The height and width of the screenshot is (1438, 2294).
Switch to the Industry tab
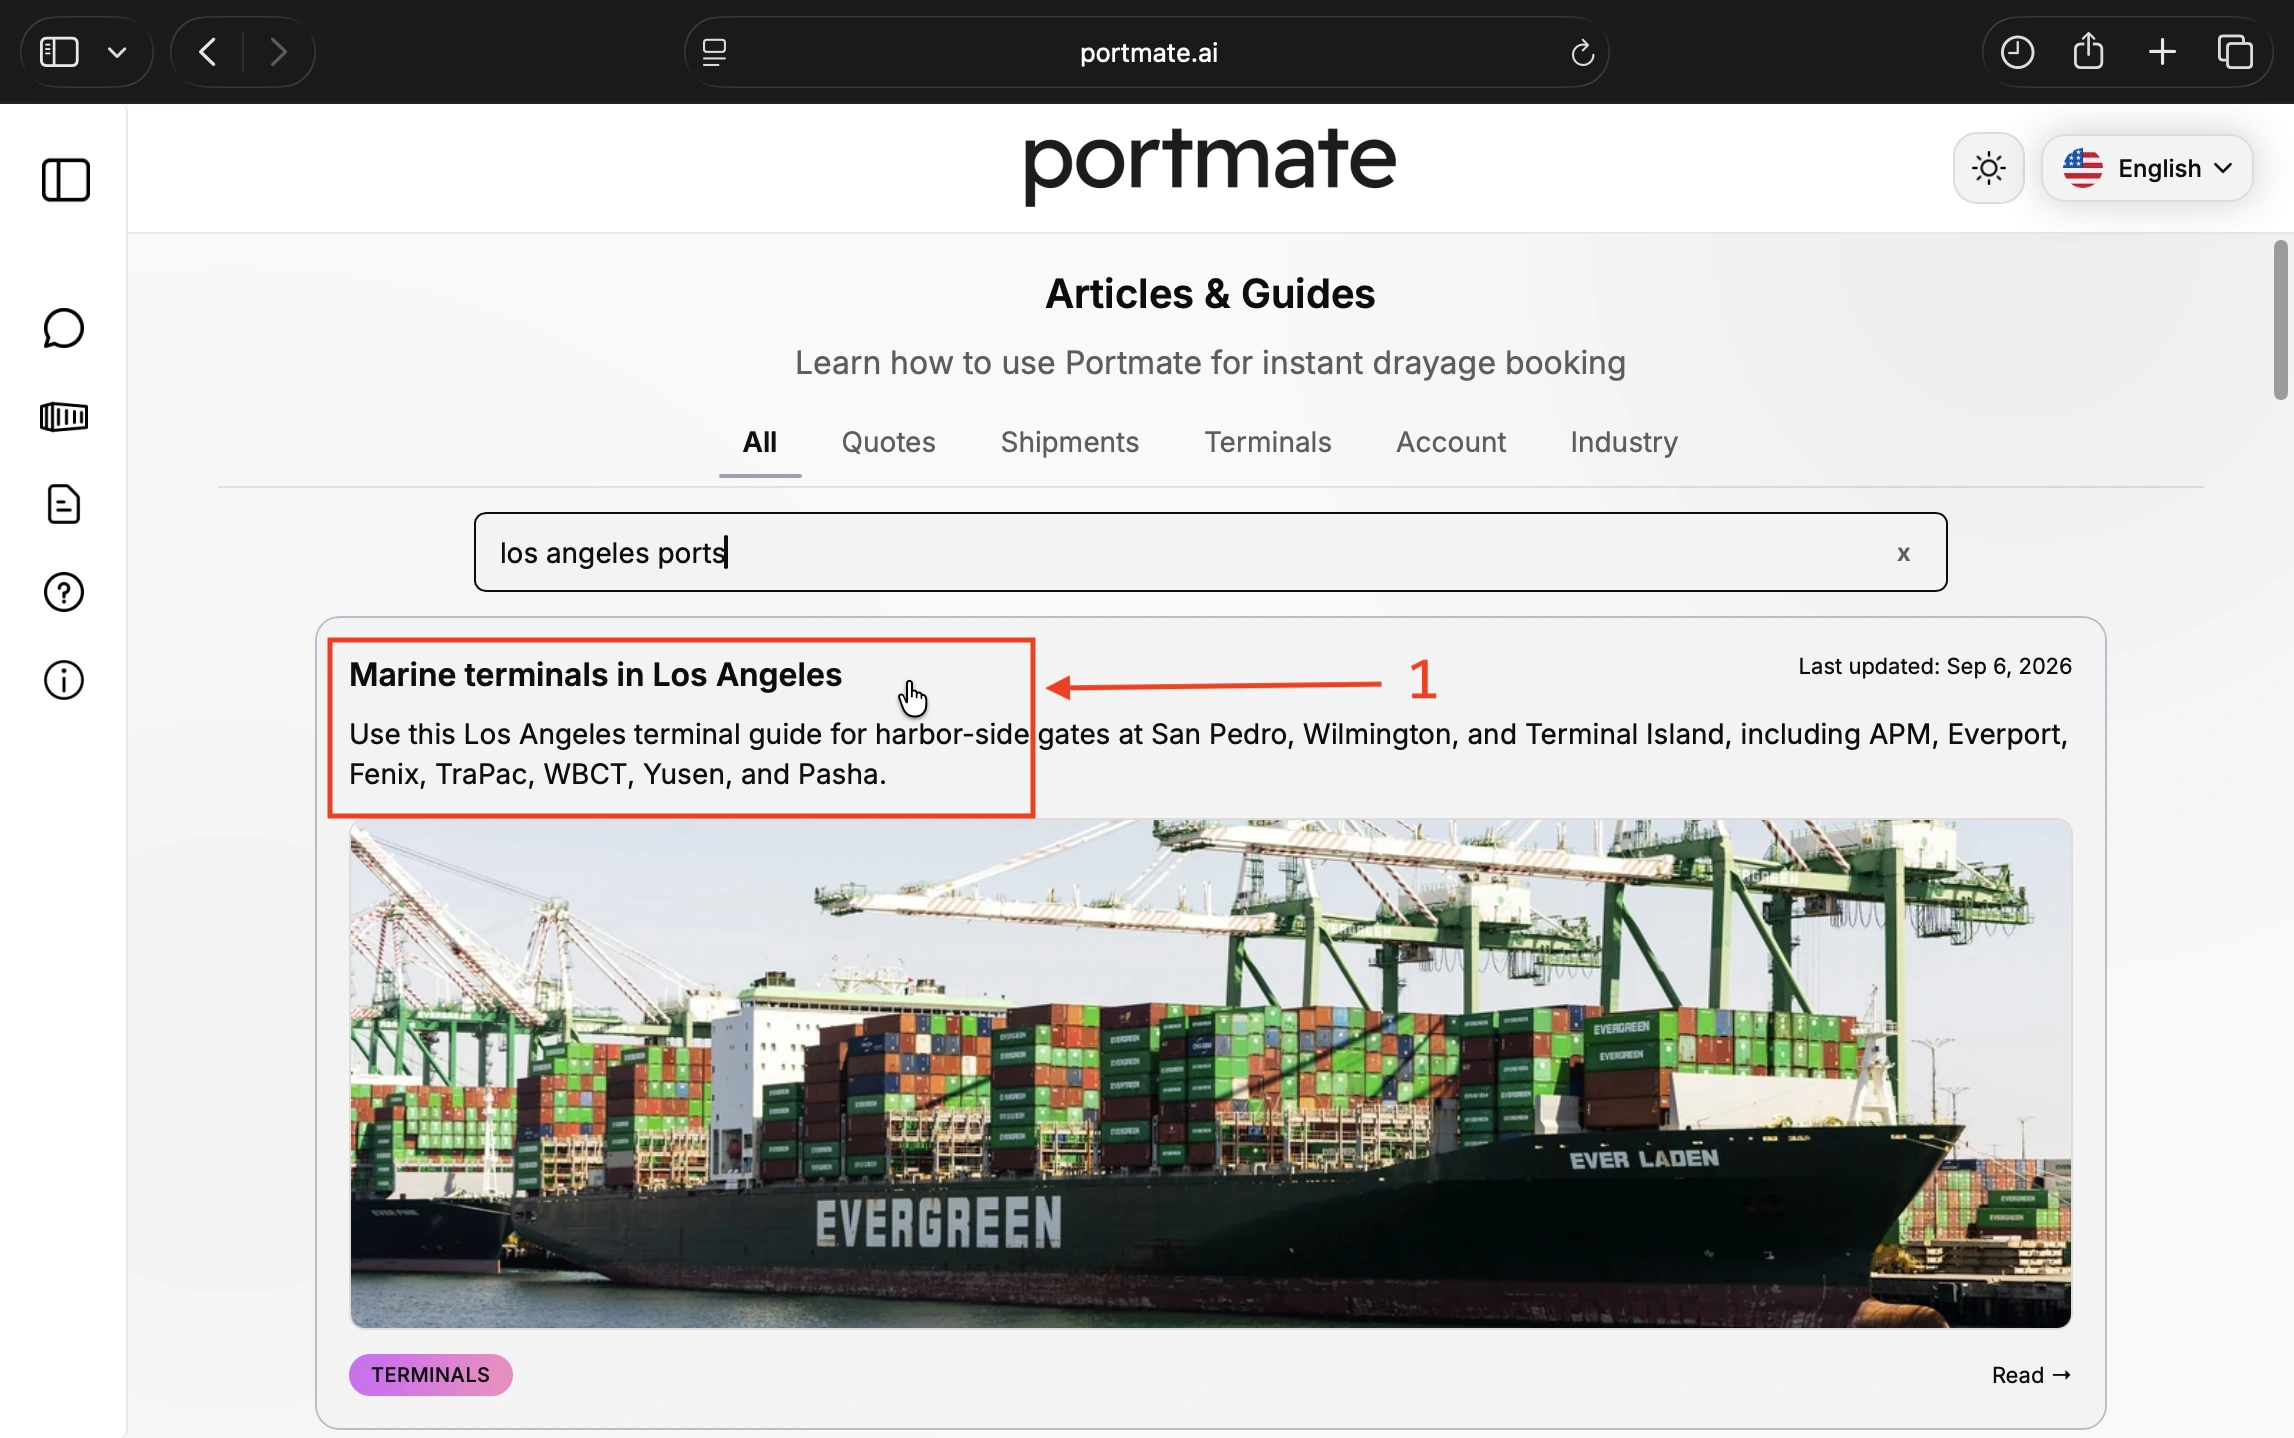(1623, 443)
